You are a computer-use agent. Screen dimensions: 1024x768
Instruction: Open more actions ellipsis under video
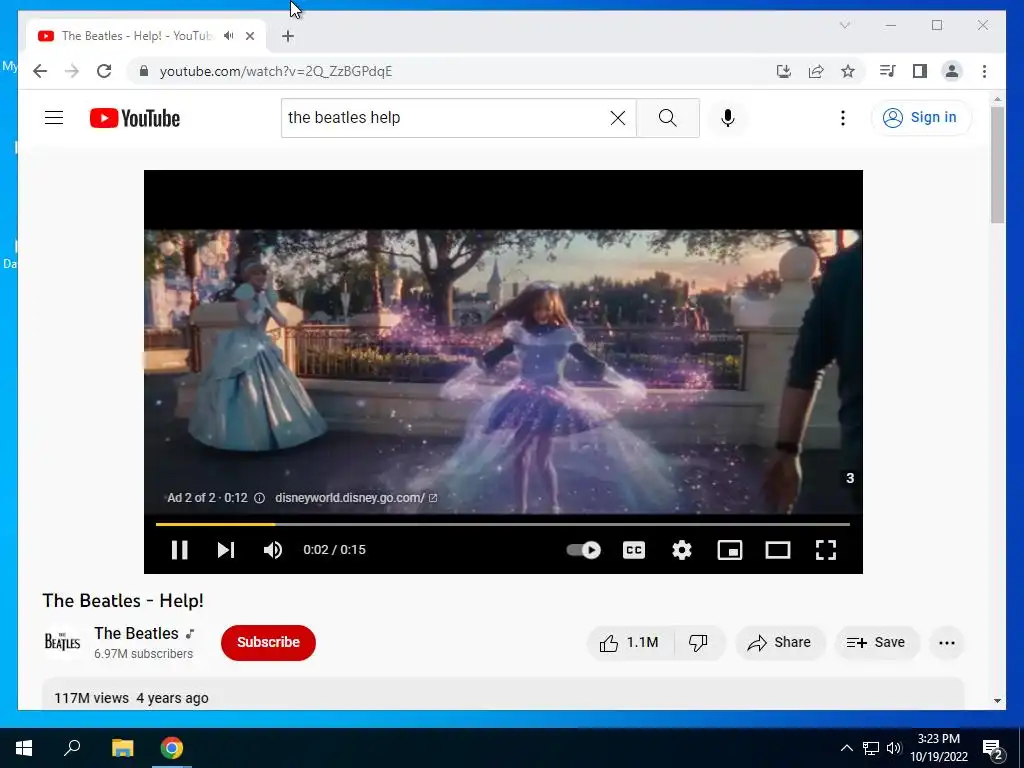[x=947, y=643]
